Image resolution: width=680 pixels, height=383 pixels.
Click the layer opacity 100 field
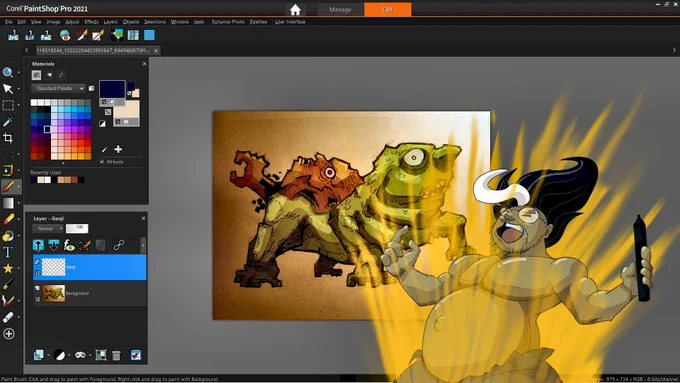tap(77, 228)
